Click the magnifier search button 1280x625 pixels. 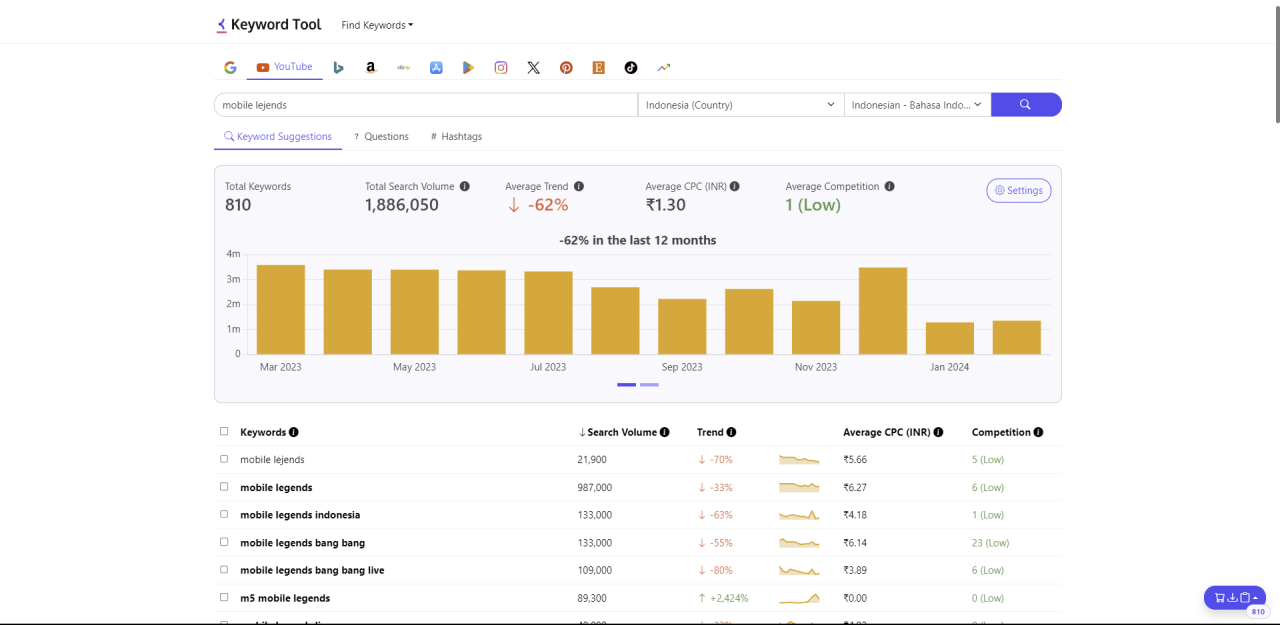tap(1025, 105)
